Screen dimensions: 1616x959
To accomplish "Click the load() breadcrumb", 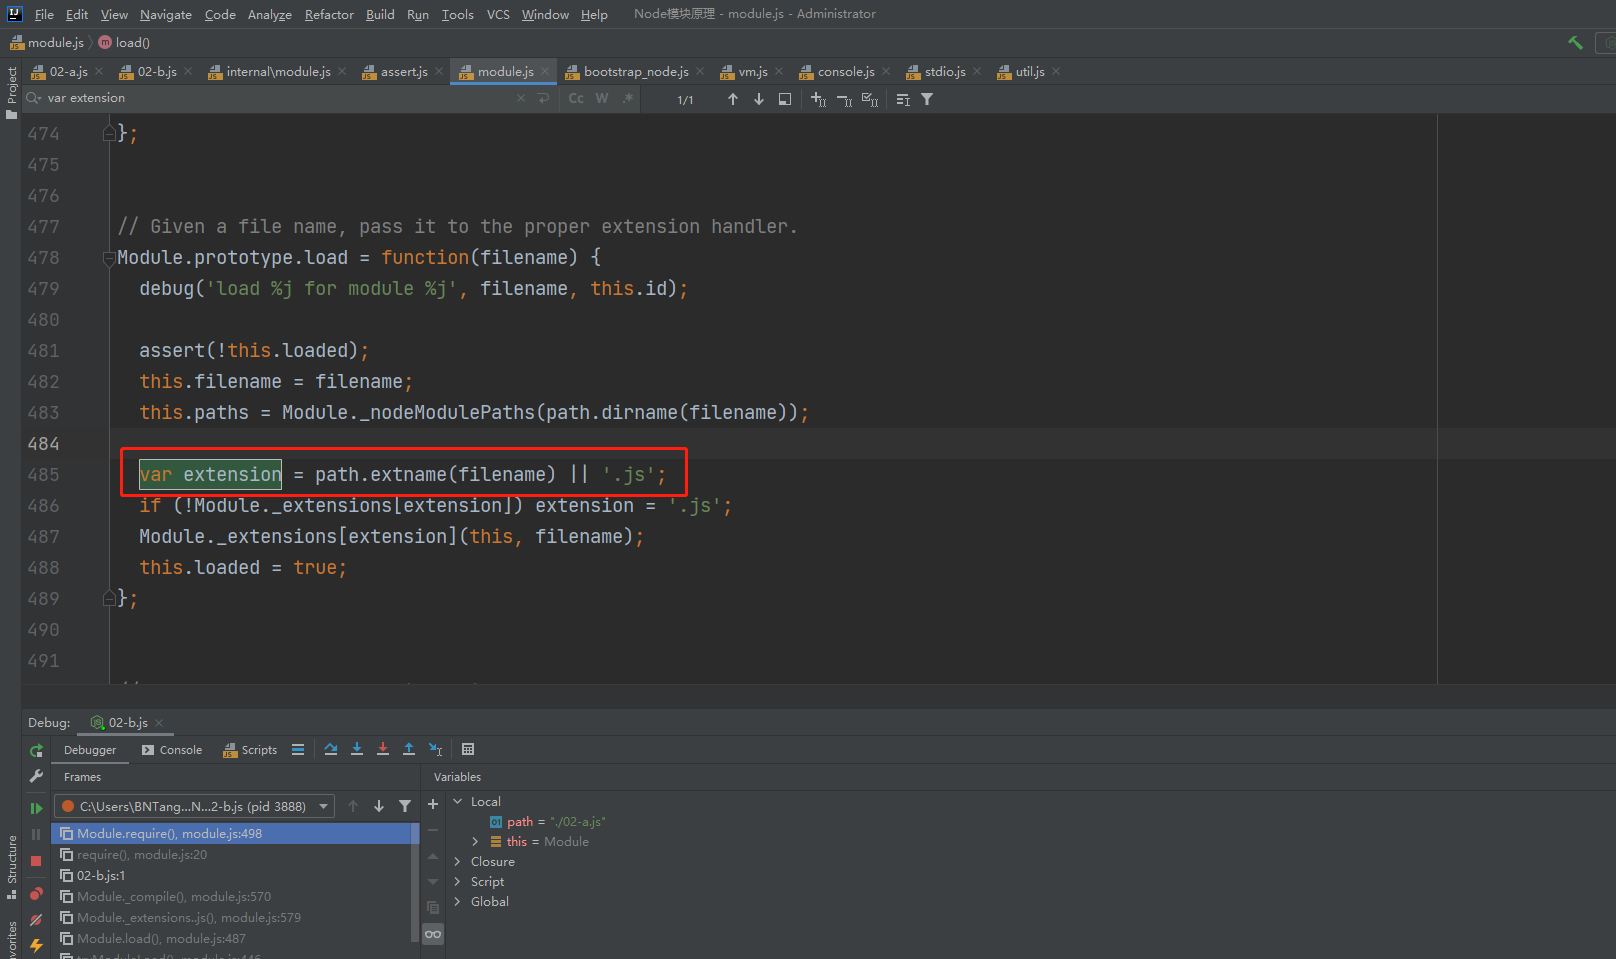I will pyautogui.click(x=124, y=42).
